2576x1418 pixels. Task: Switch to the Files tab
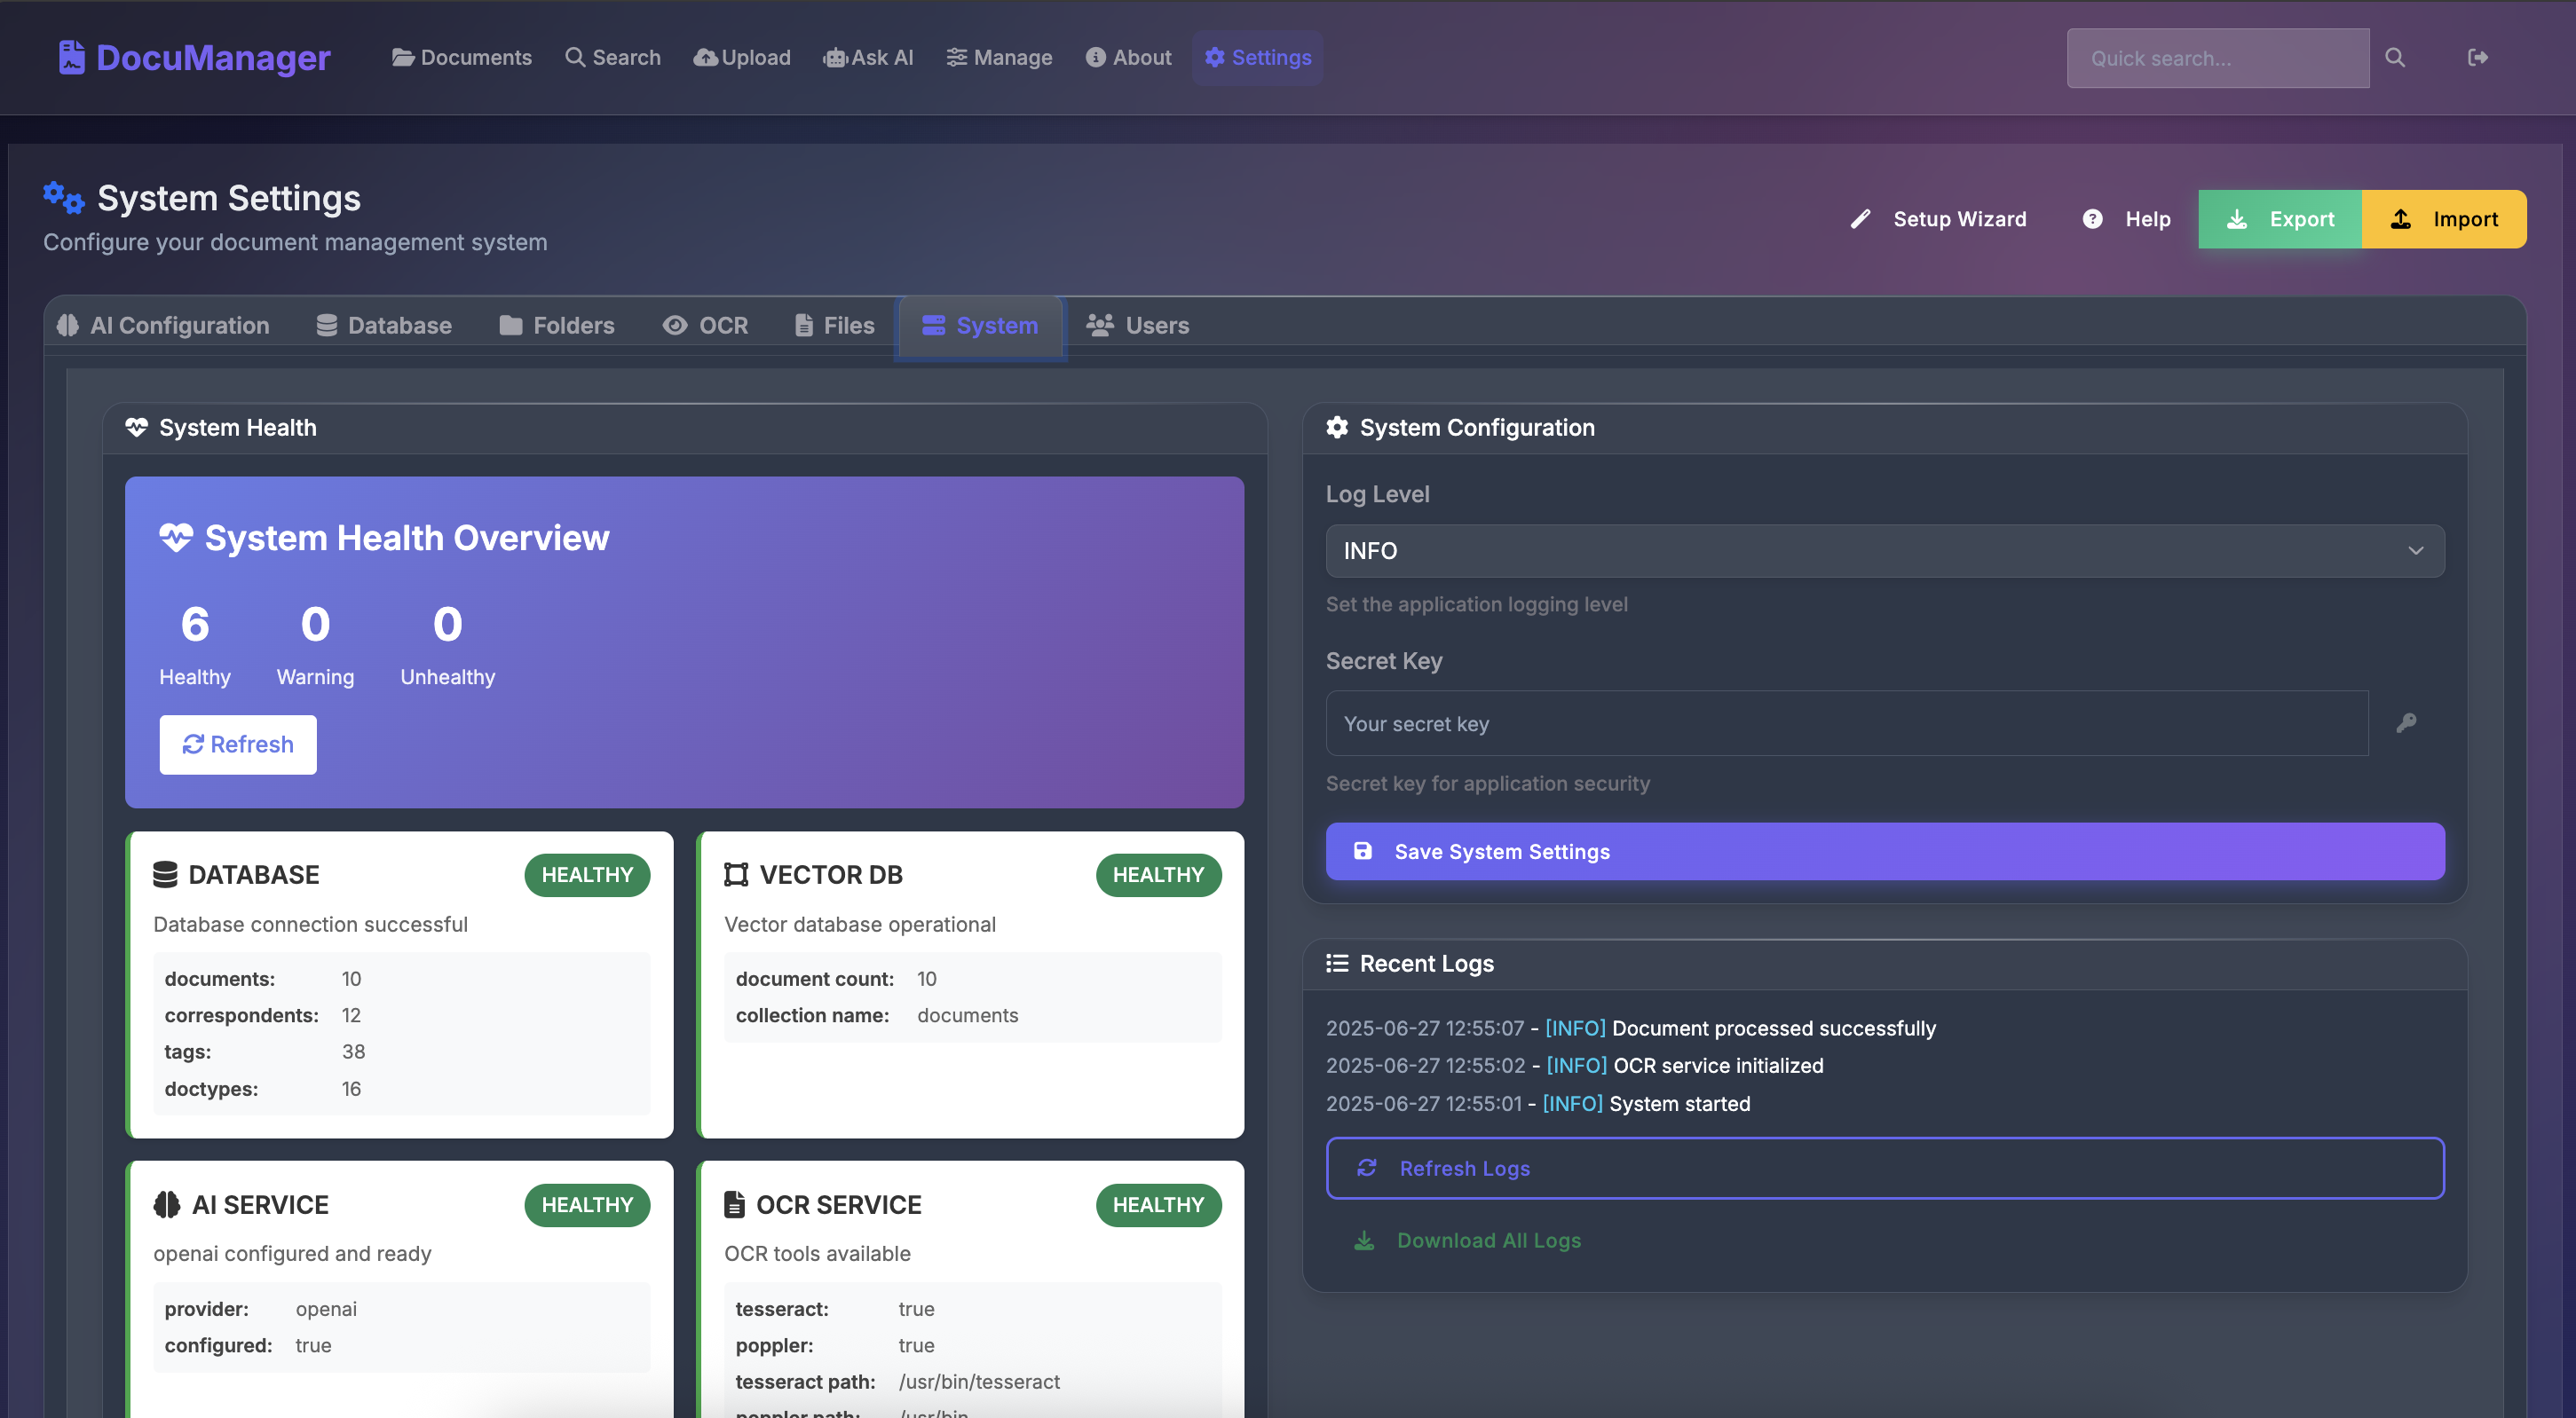coord(834,326)
